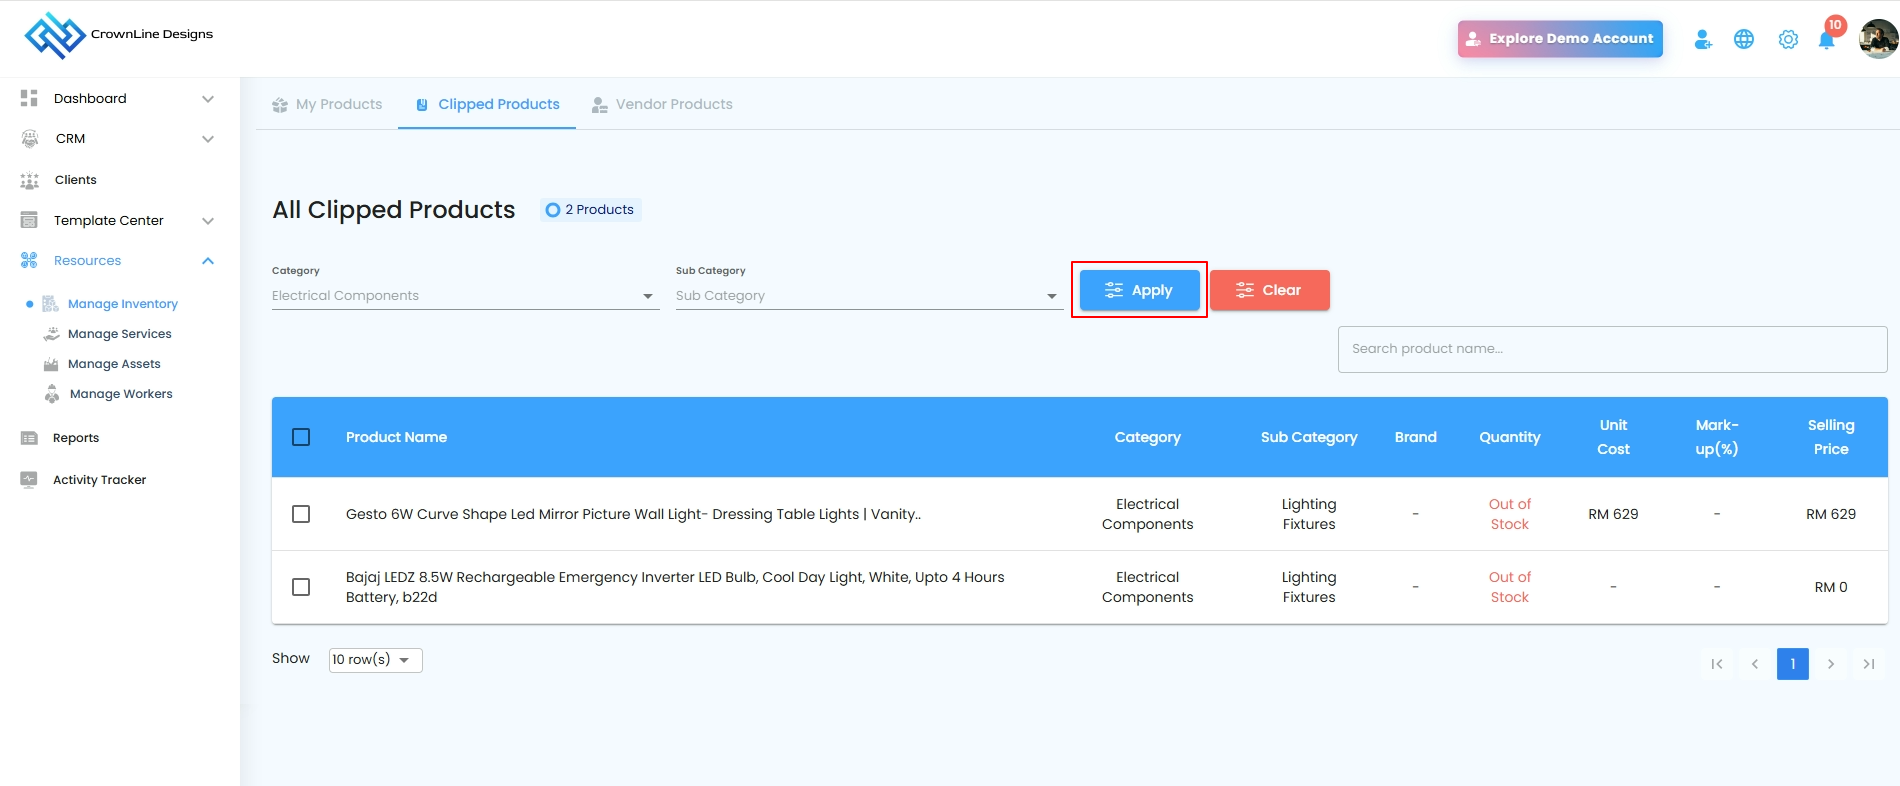Click the Selling Price column header
Image resolution: width=1900 pixels, height=786 pixels.
tap(1831, 437)
